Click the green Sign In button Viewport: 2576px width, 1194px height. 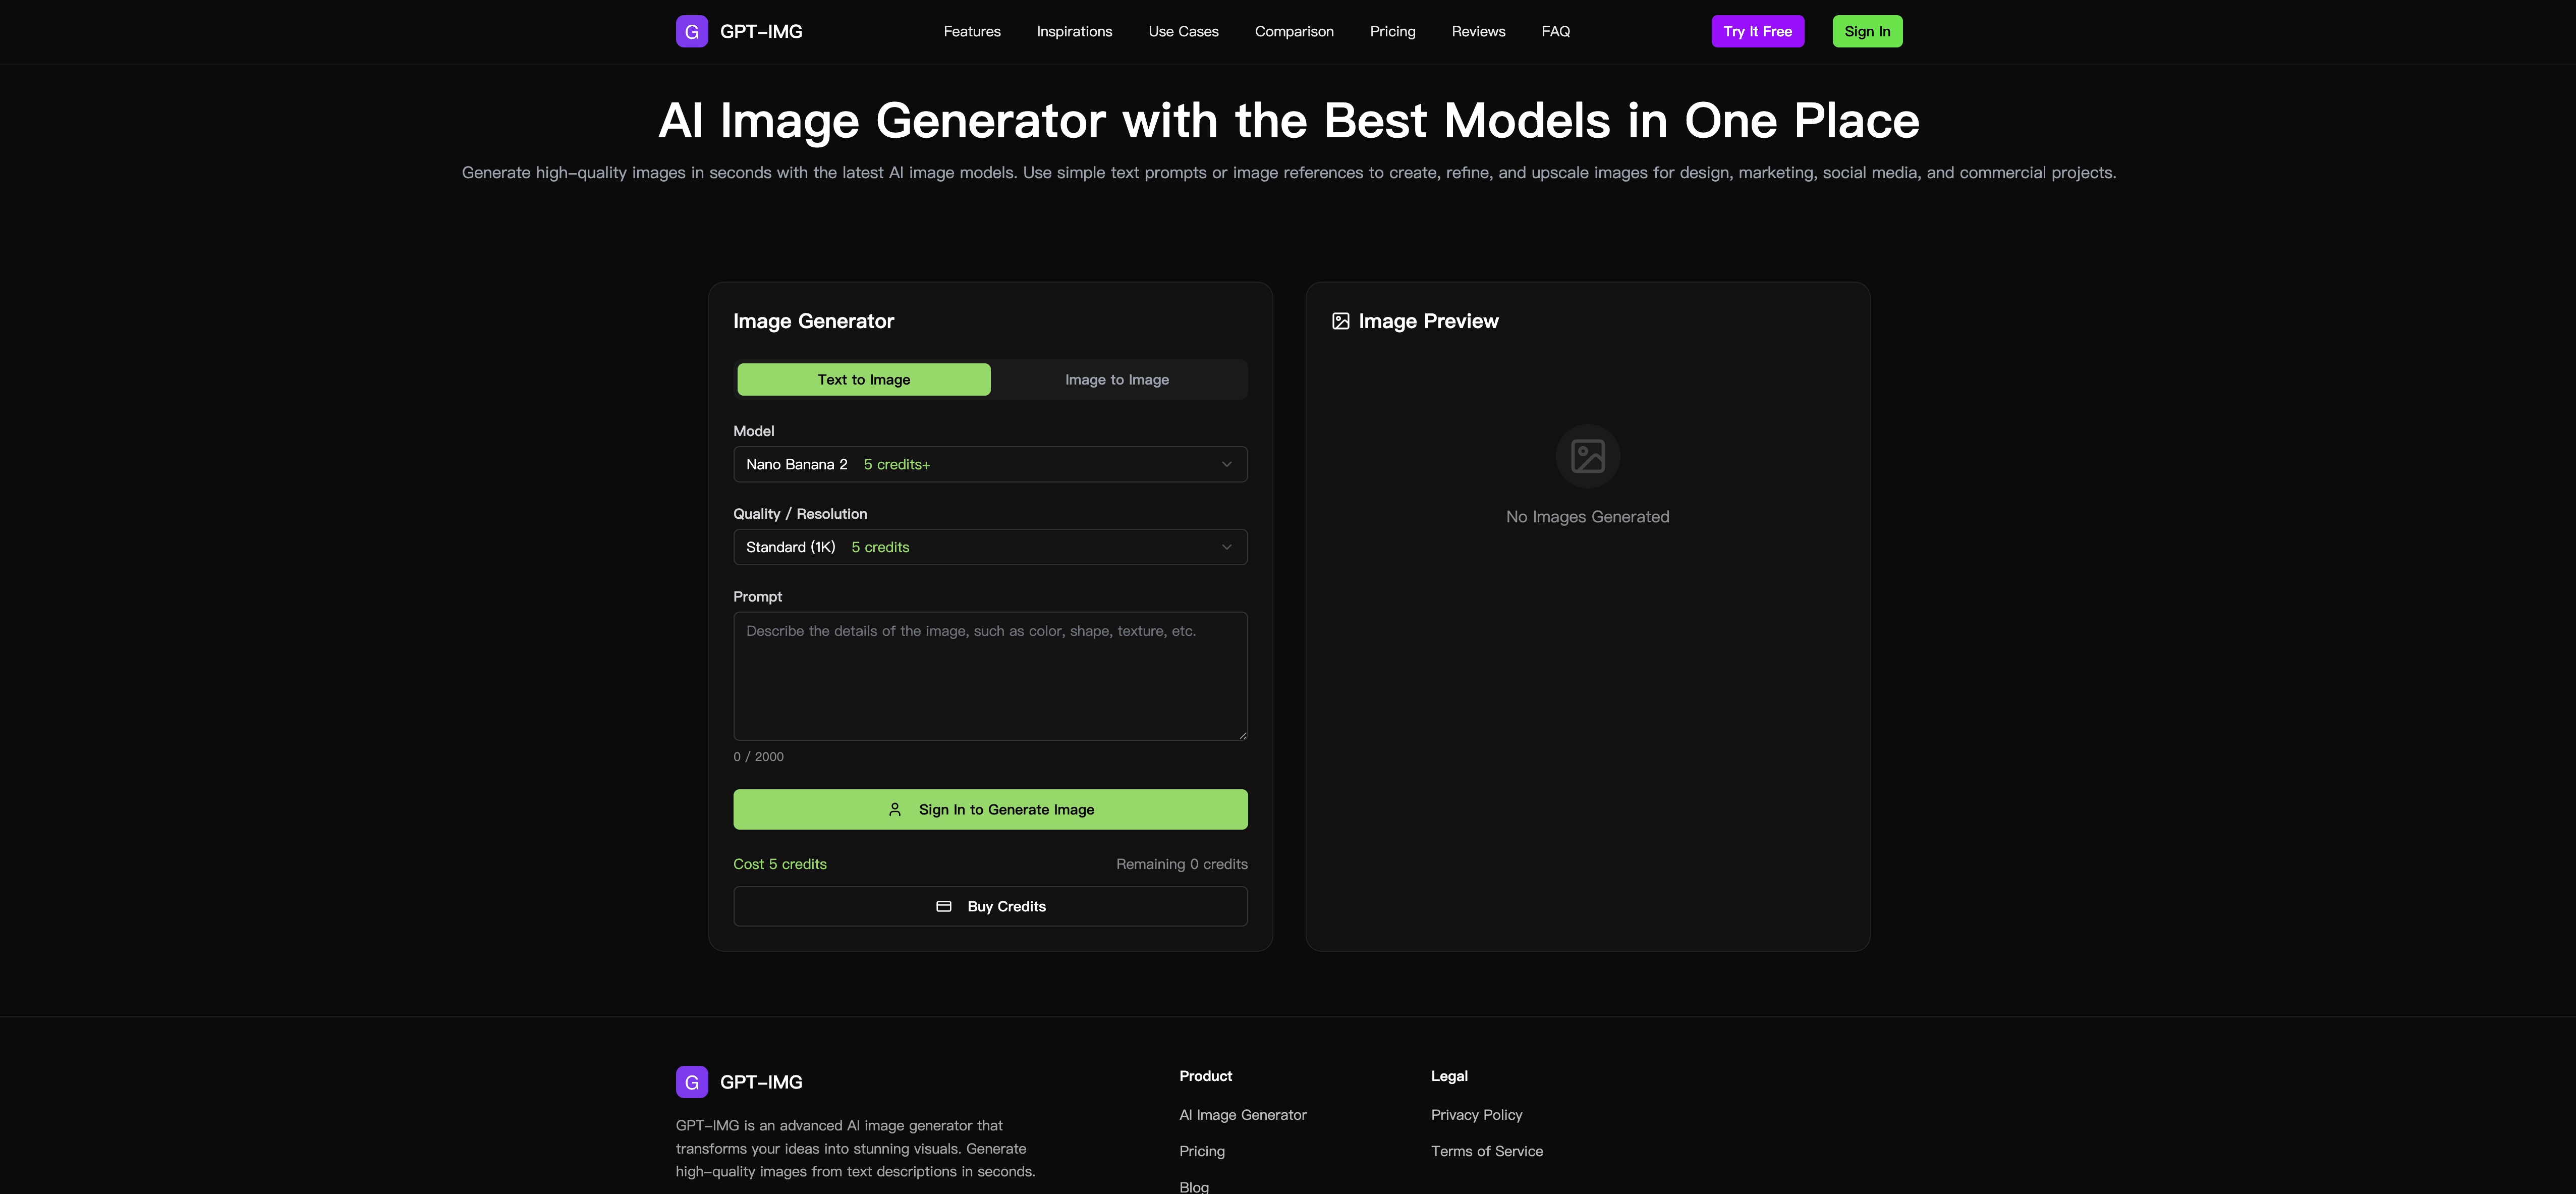click(1866, 31)
